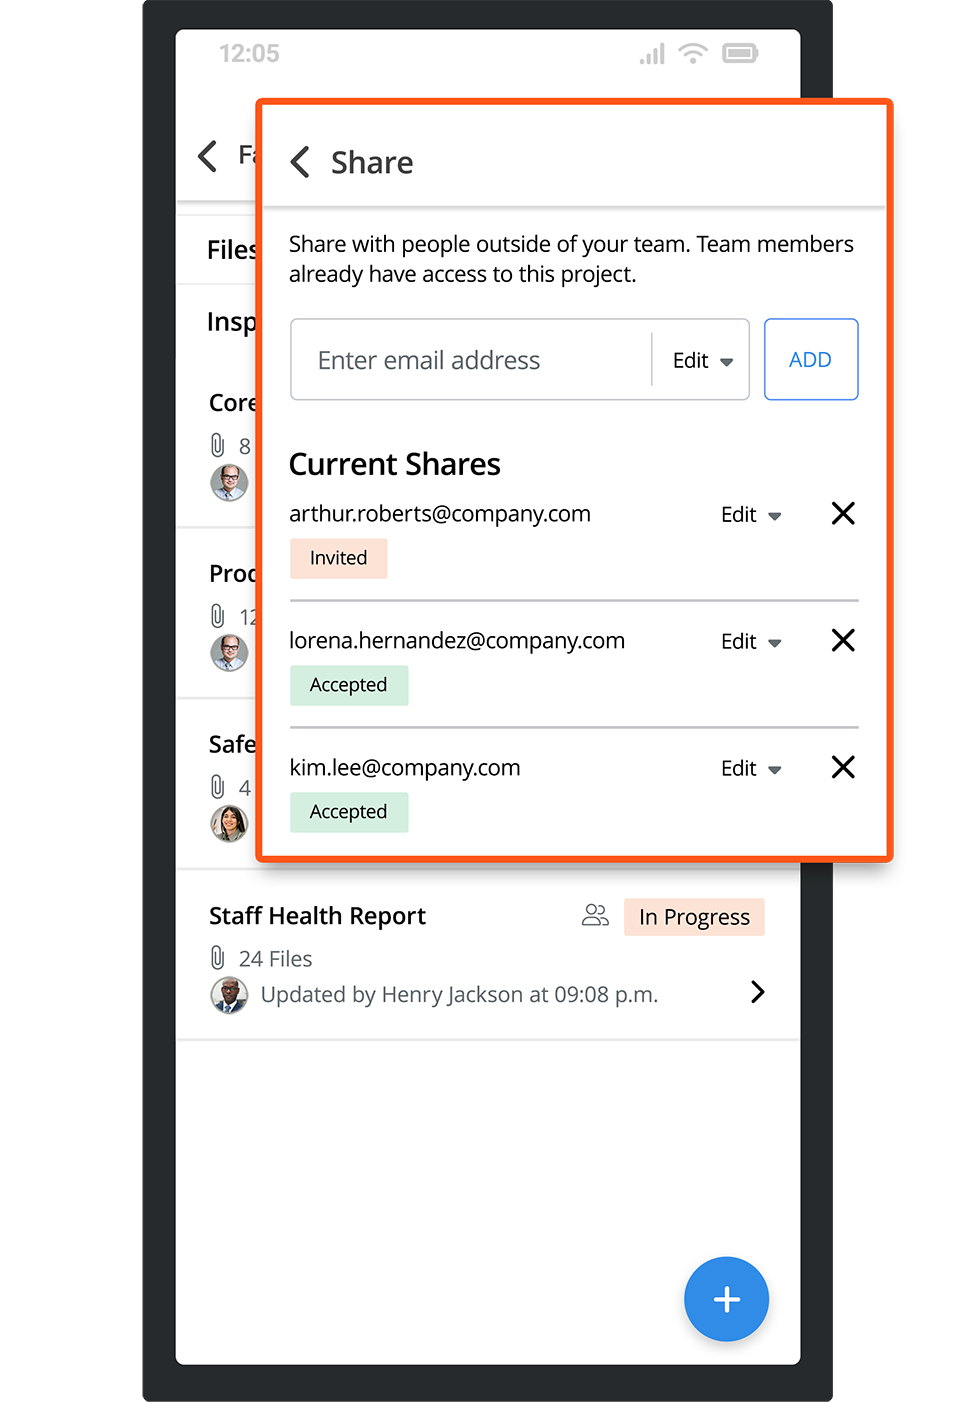The width and height of the screenshot is (976, 1402).
Task: Change arthur.roberts permission via Edit dropdown
Action: click(751, 515)
